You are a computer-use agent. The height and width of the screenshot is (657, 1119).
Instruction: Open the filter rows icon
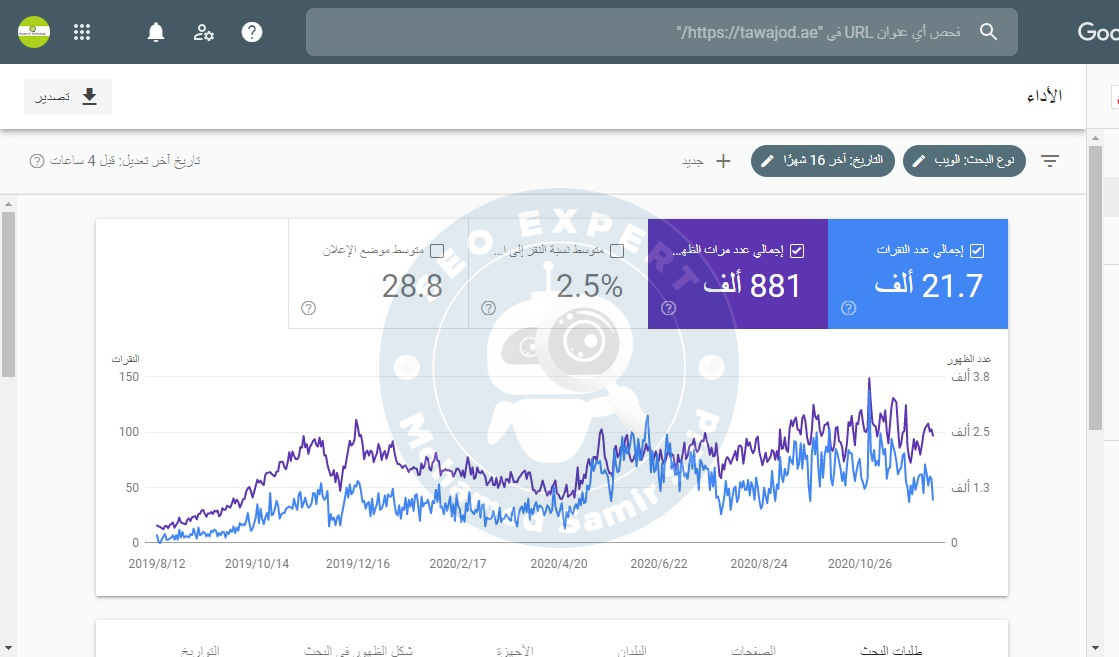click(x=1050, y=161)
